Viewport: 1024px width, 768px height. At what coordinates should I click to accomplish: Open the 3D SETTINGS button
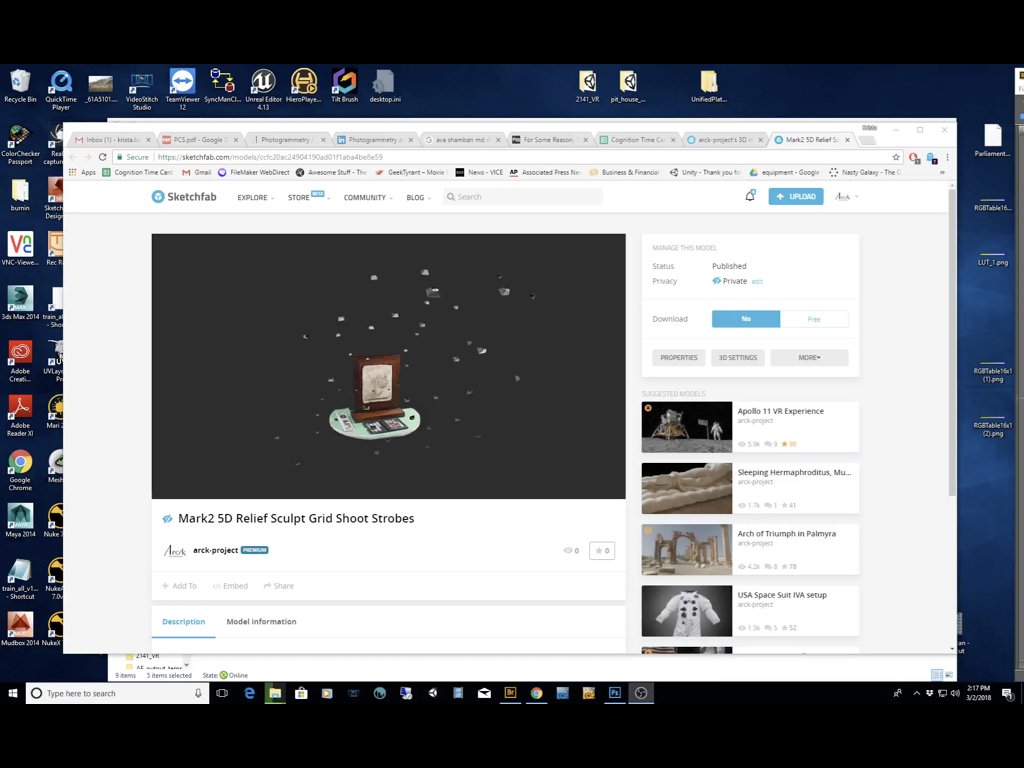[x=737, y=357]
